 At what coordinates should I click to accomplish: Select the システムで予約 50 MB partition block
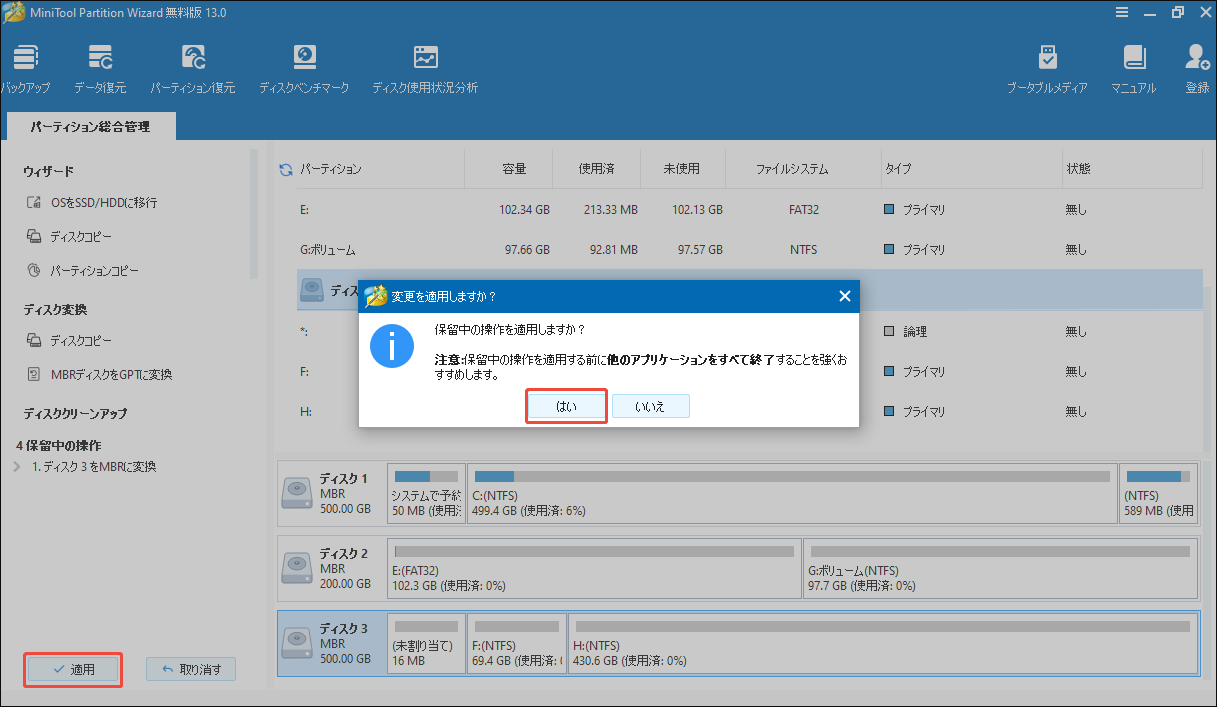tap(426, 493)
